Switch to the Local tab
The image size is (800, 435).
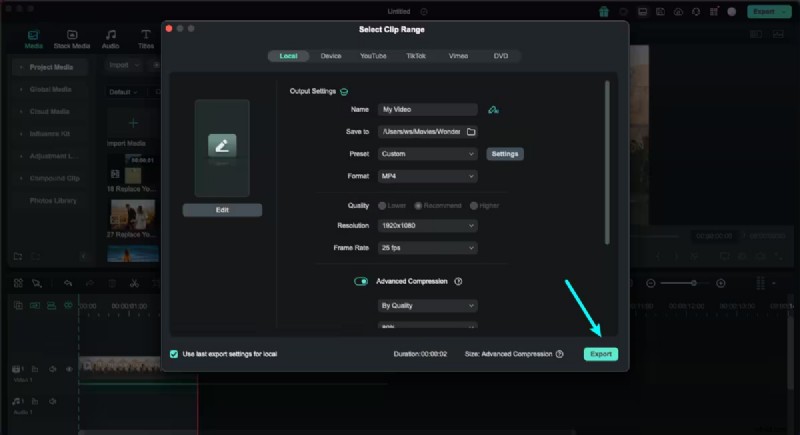288,56
